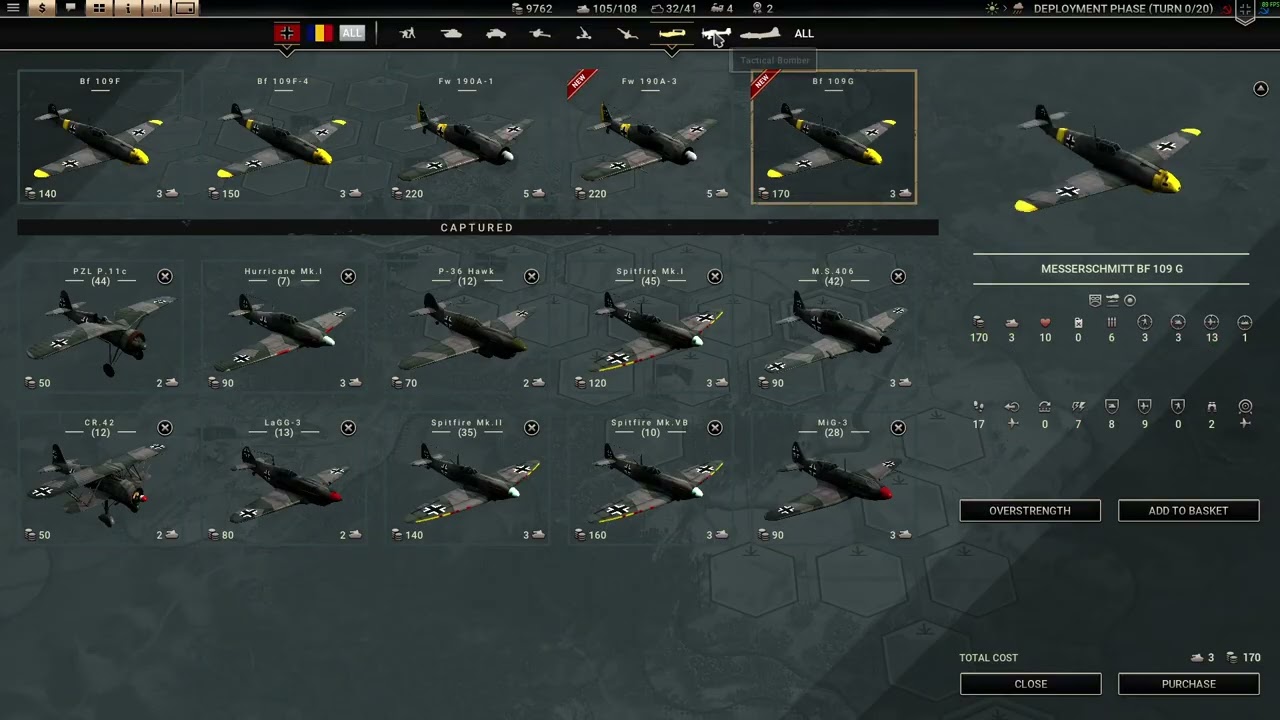
Task: Click the air attack crosshair icon
Action: click(1212, 322)
